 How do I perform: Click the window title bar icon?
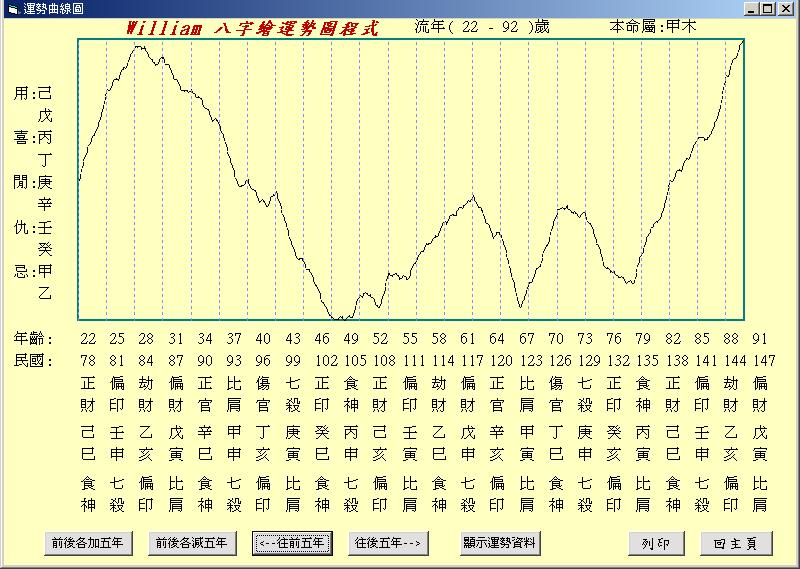pos(13,9)
